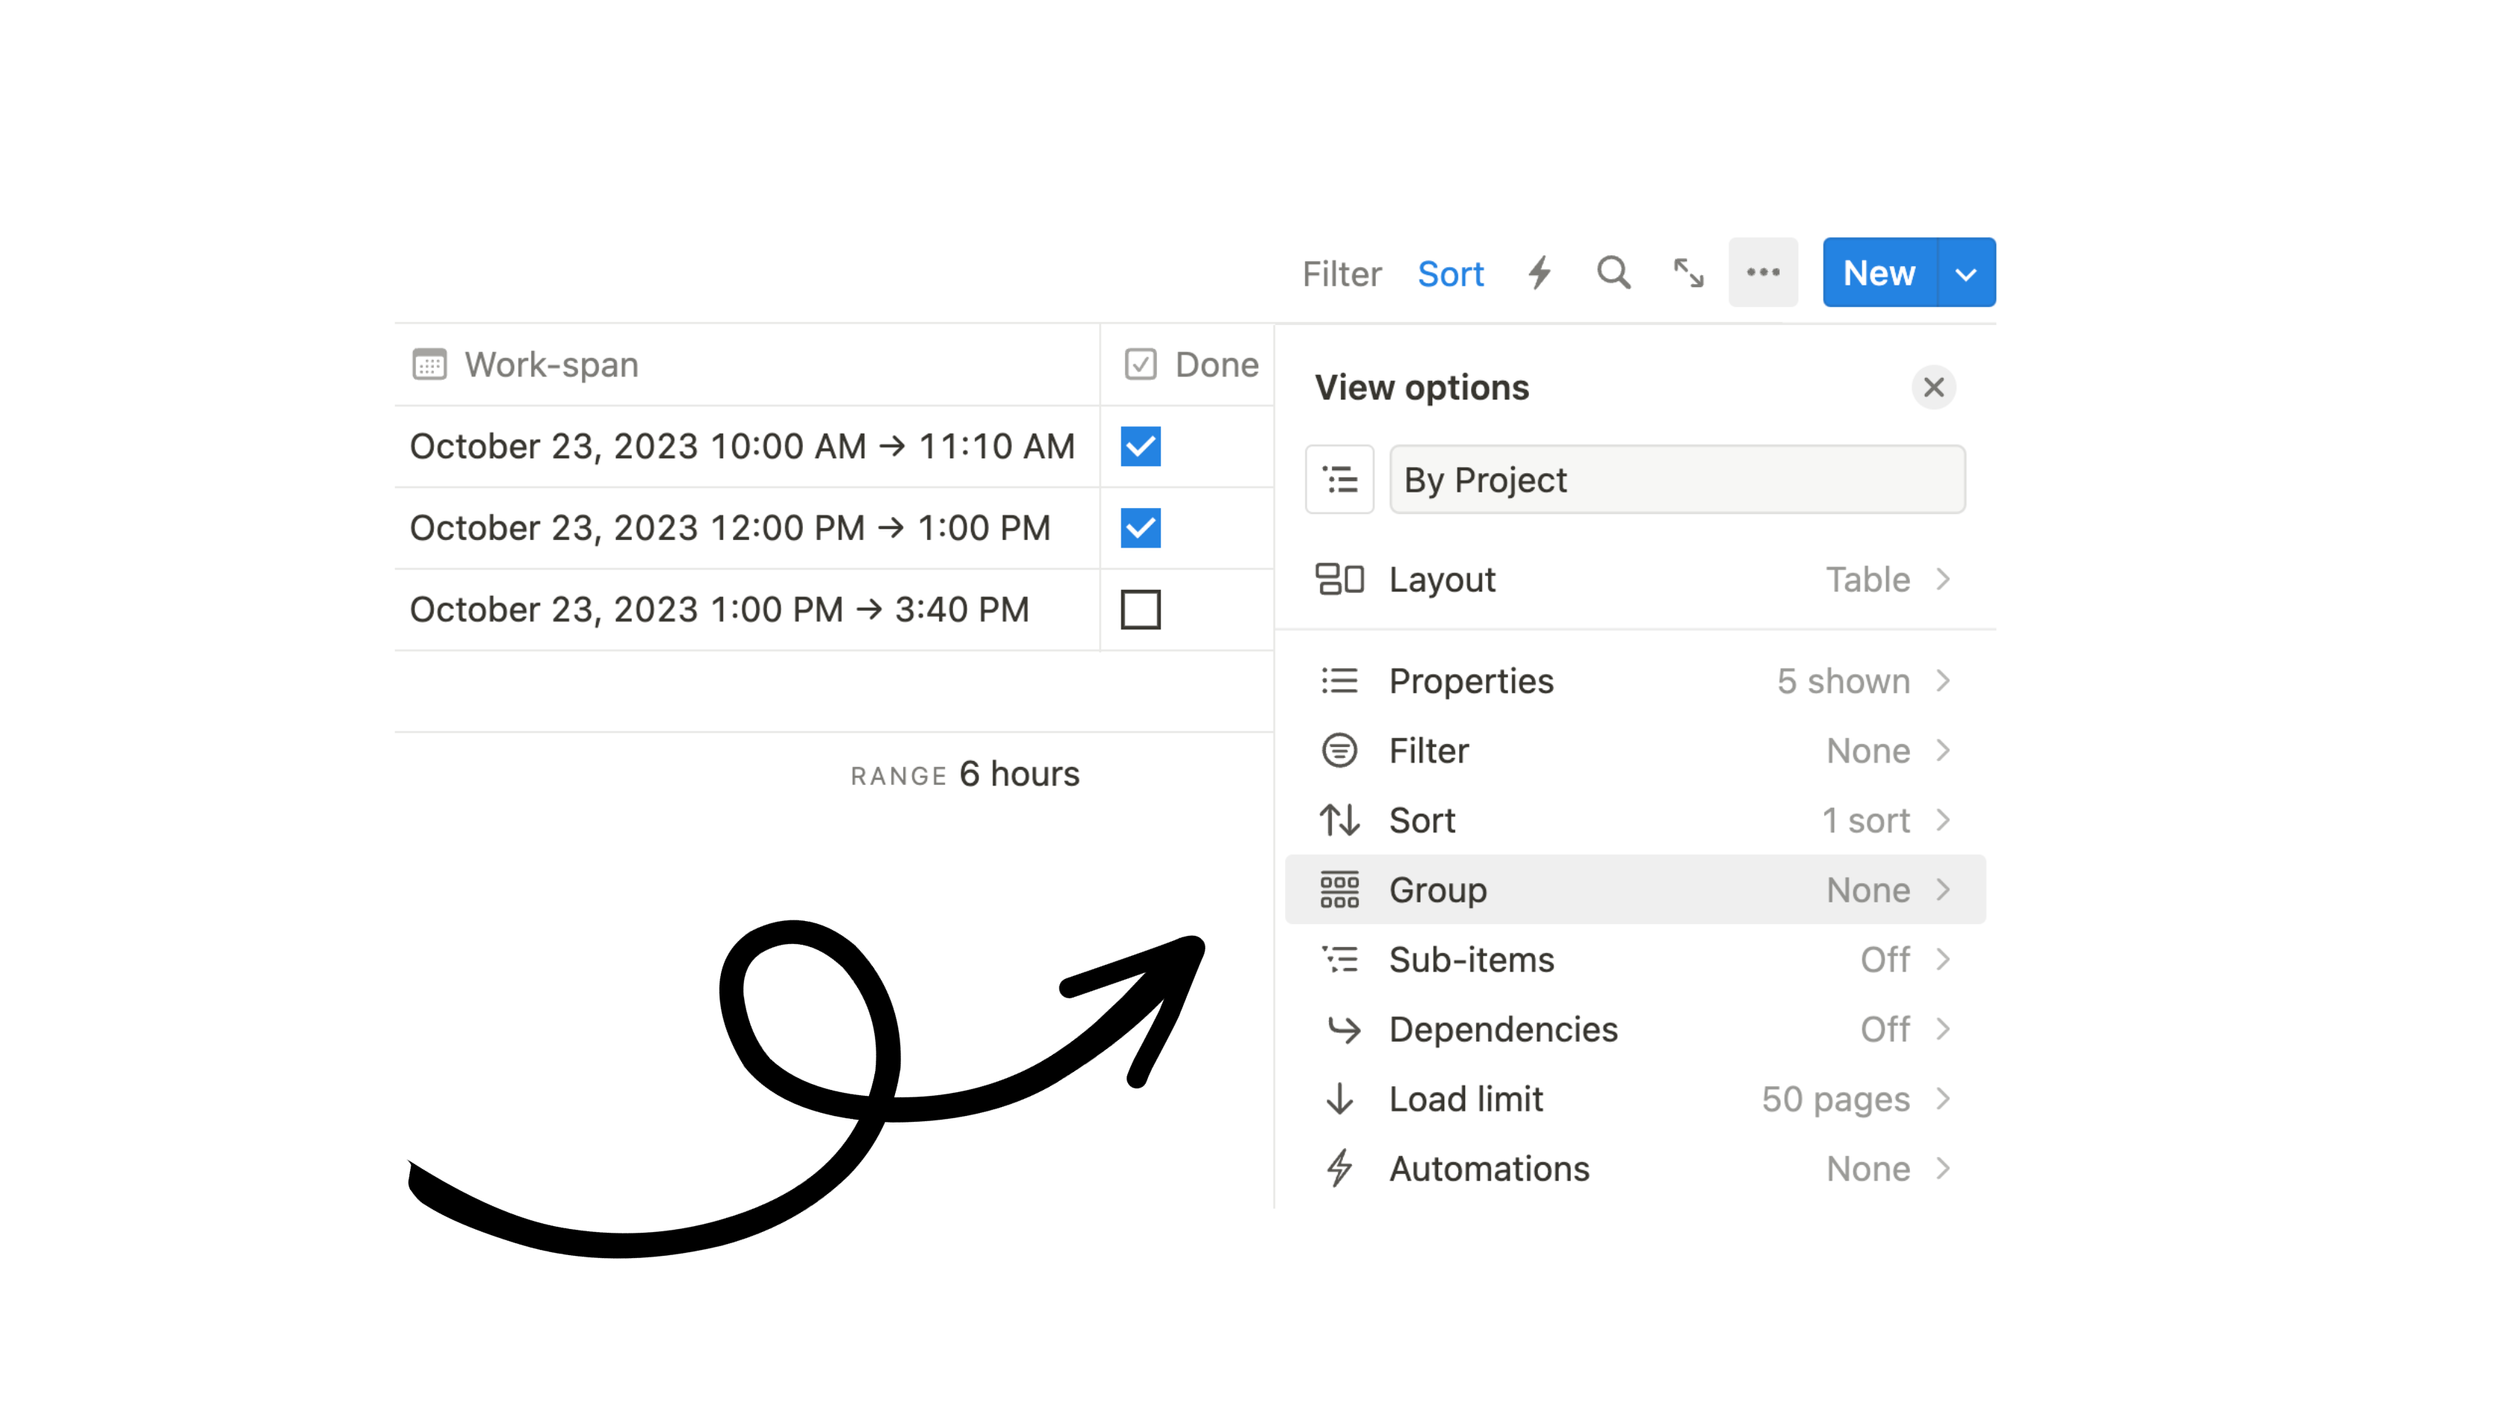The image size is (2500, 1406).
Task: Expand the database to full page view
Action: click(x=1688, y=272)
